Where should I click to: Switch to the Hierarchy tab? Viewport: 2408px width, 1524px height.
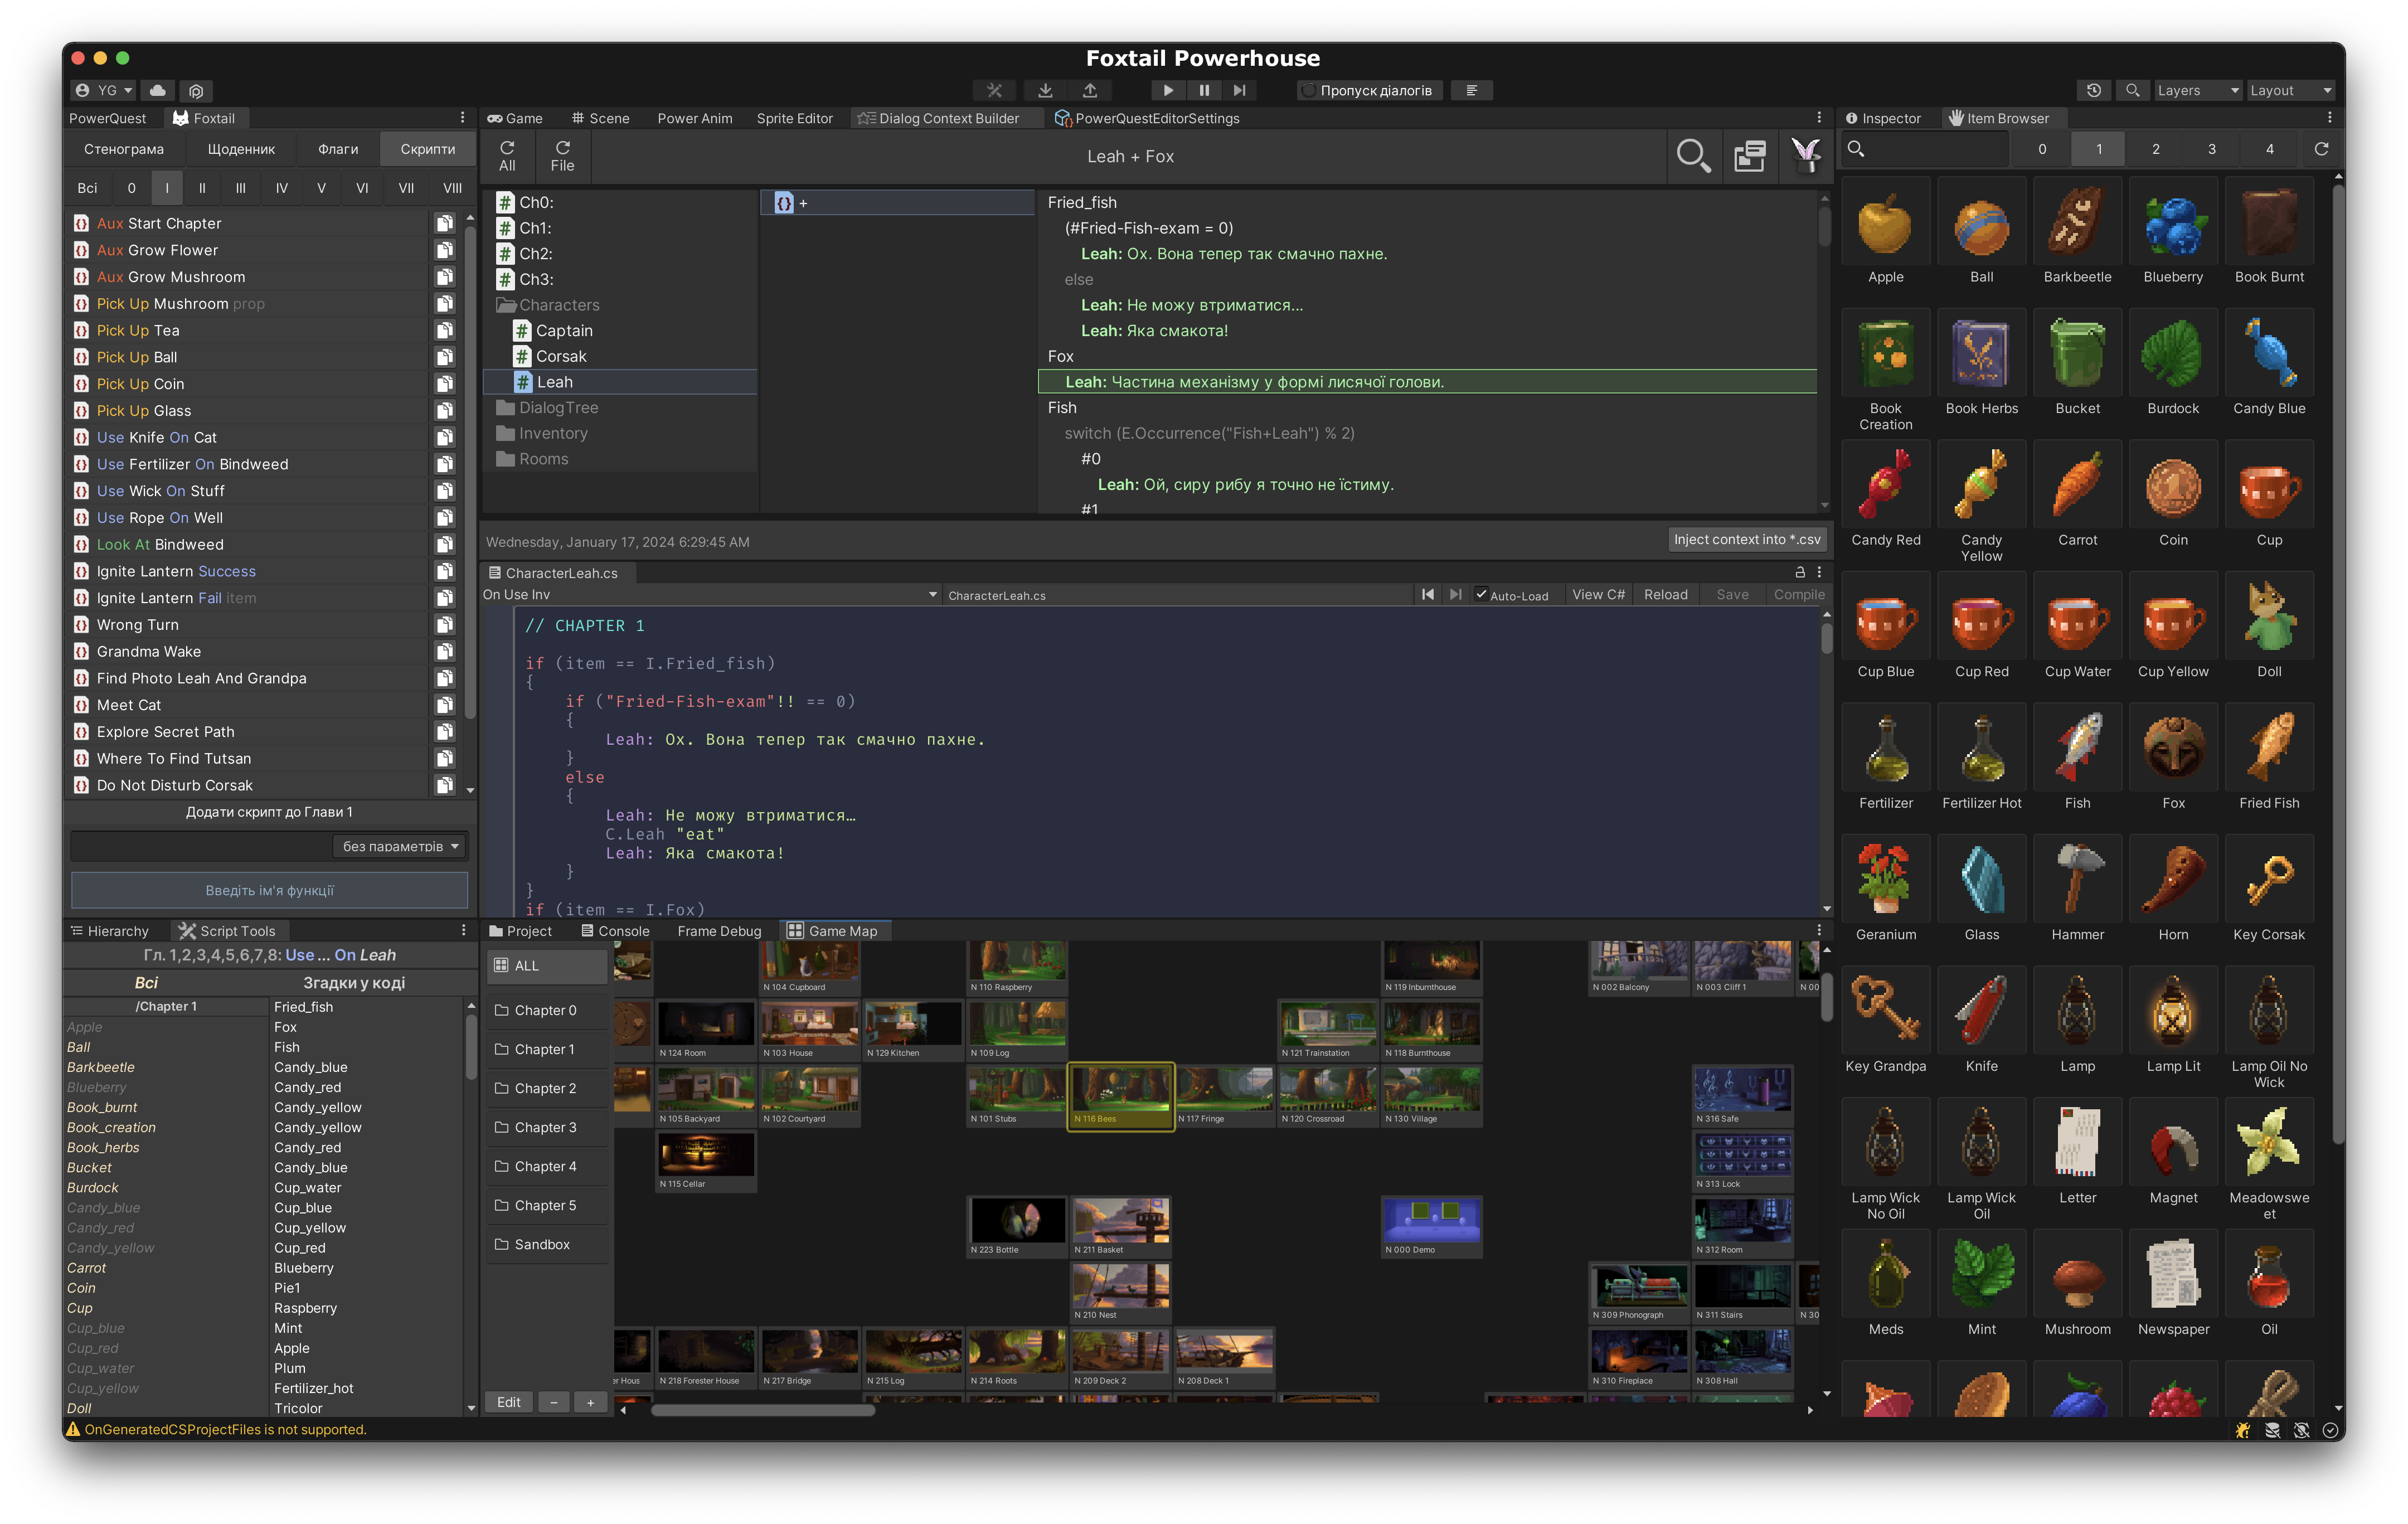point(109,931)
